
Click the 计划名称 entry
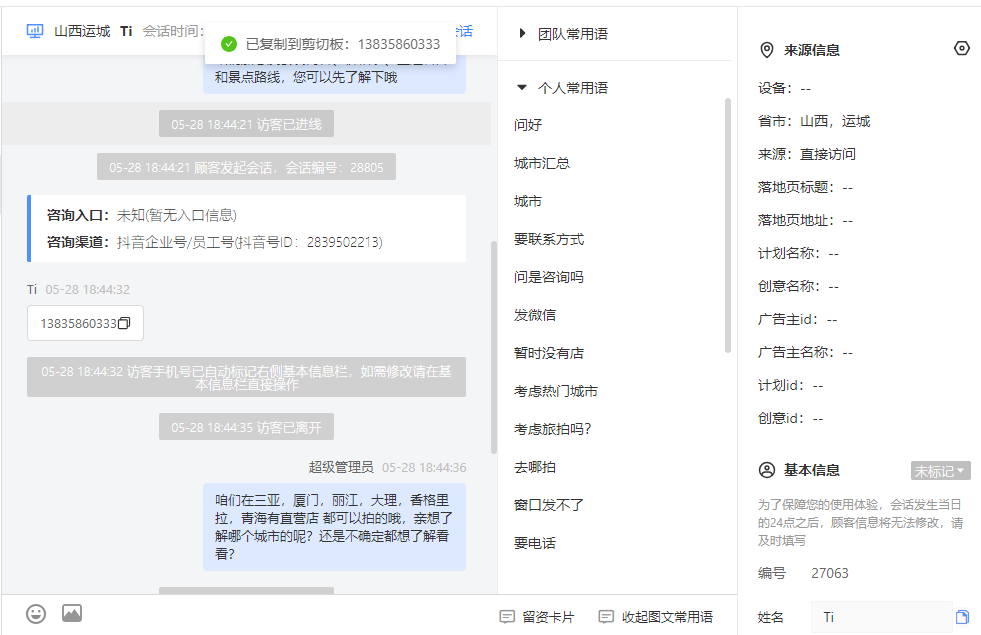(798, 253)
